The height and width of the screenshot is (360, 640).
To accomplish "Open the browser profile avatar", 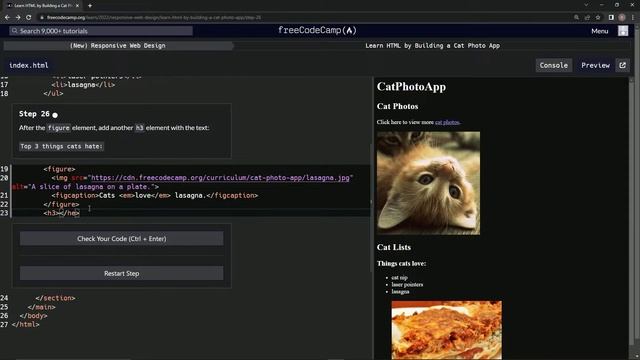I will tap(622, 18).
